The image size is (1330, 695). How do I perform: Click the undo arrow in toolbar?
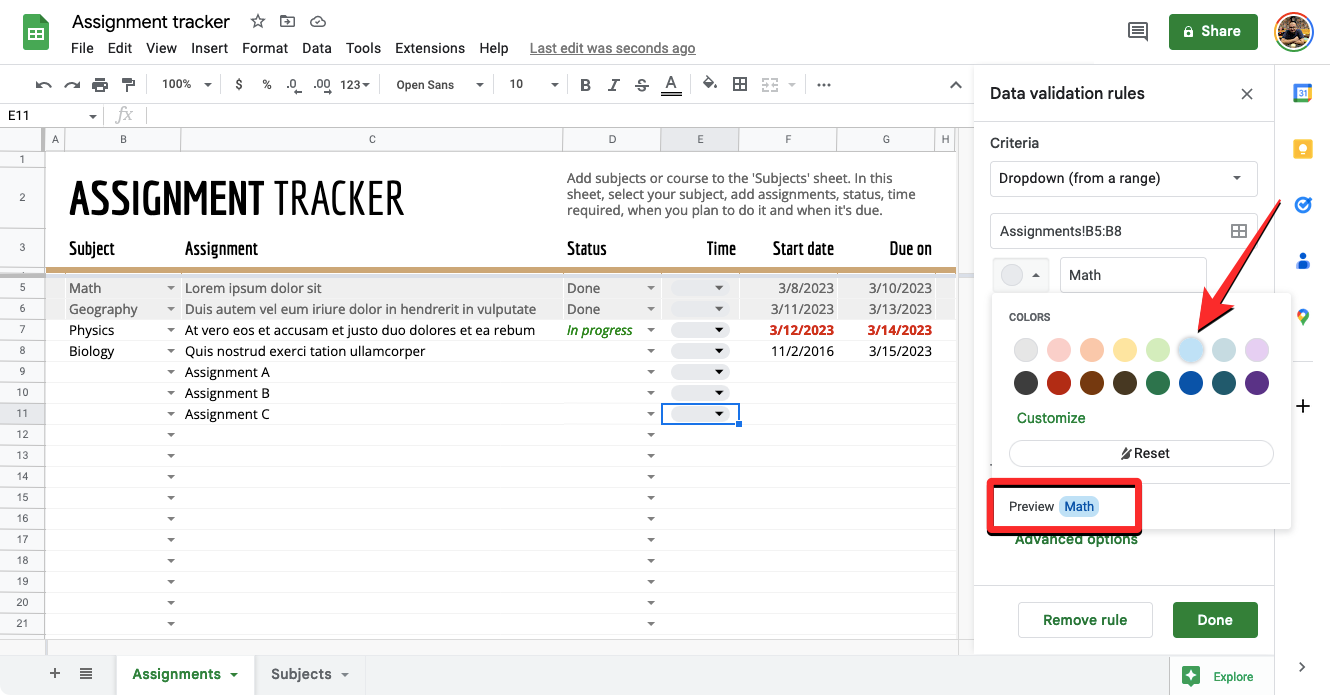pyautogui.click(x=43, y=85)
